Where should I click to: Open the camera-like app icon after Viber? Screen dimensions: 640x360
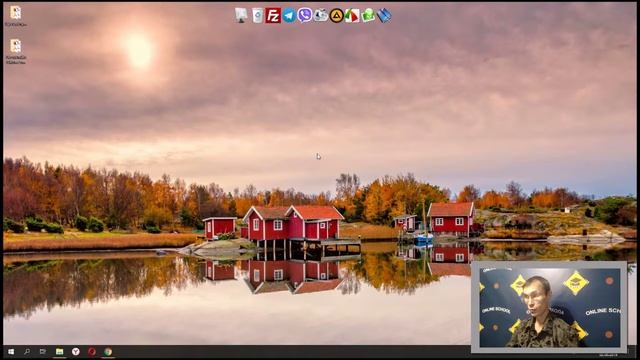pos(320,16)
